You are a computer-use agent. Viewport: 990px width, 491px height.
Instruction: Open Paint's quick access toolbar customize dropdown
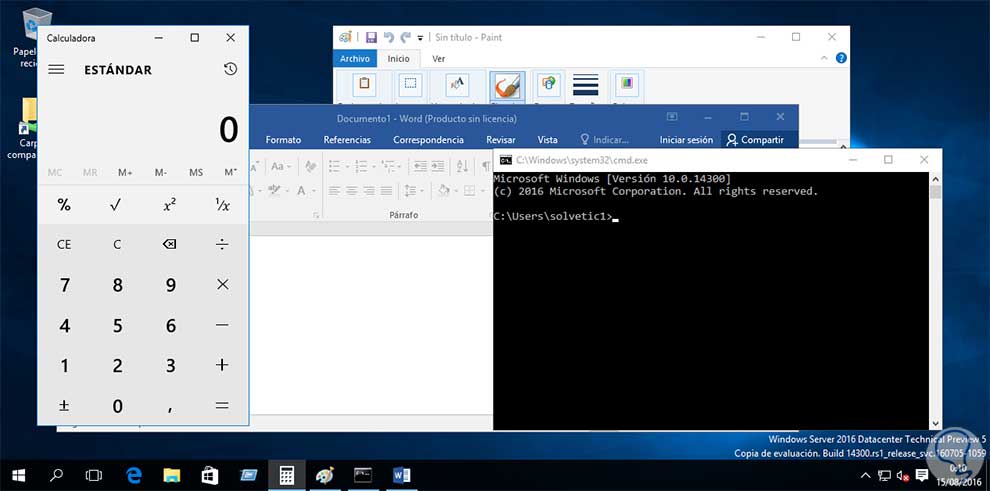[x=420, y=38]
